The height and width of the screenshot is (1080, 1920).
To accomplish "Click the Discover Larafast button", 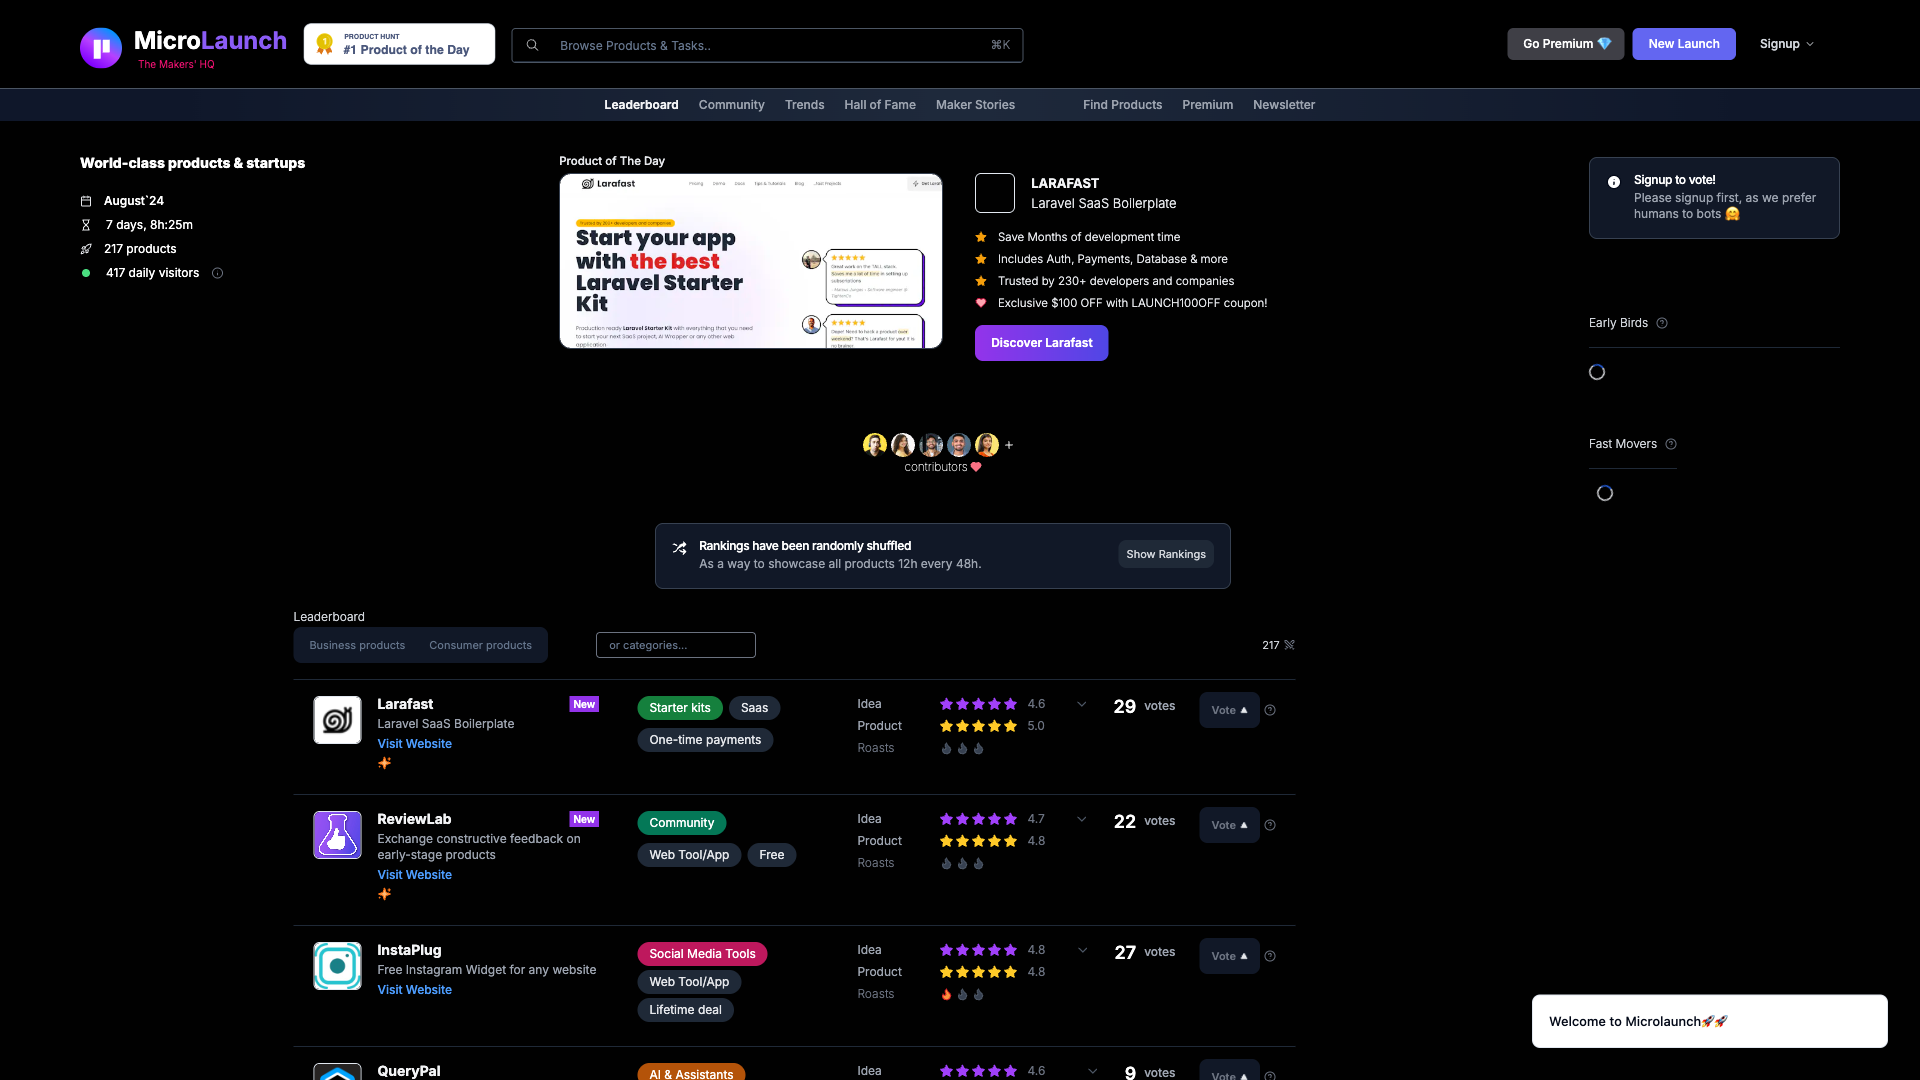I will tap(1041, 343).
